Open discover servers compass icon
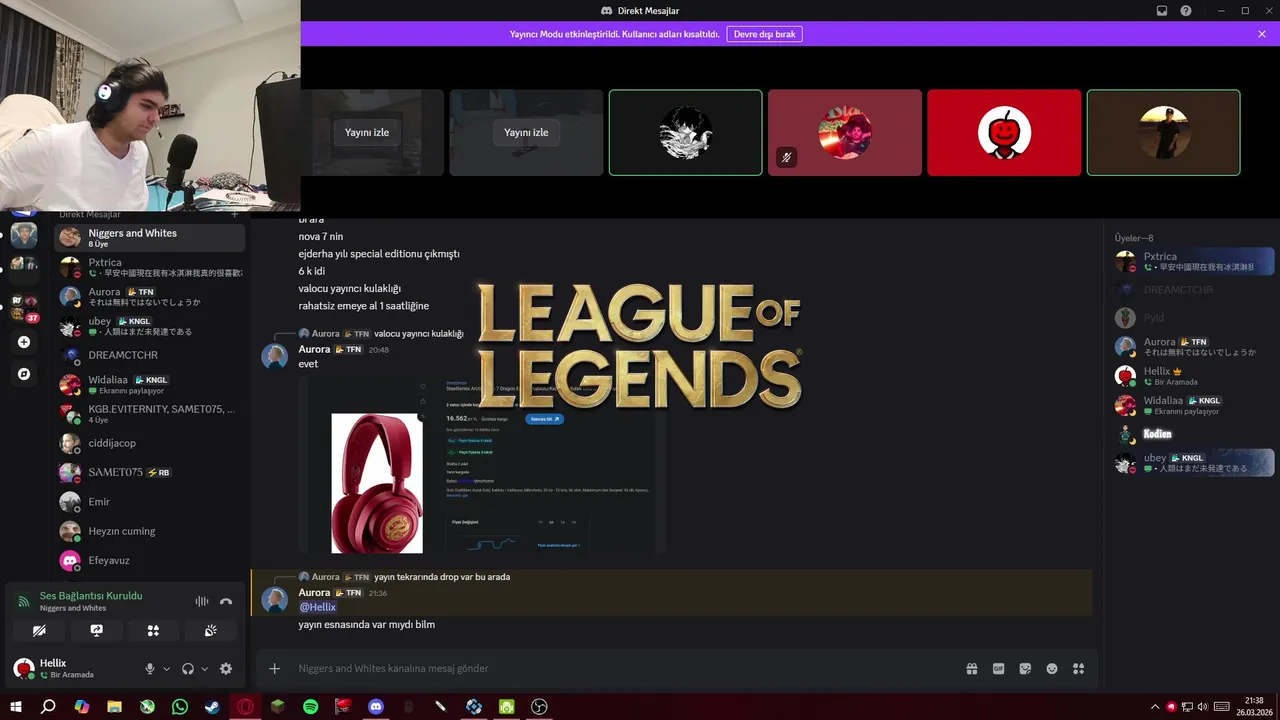 24,374
